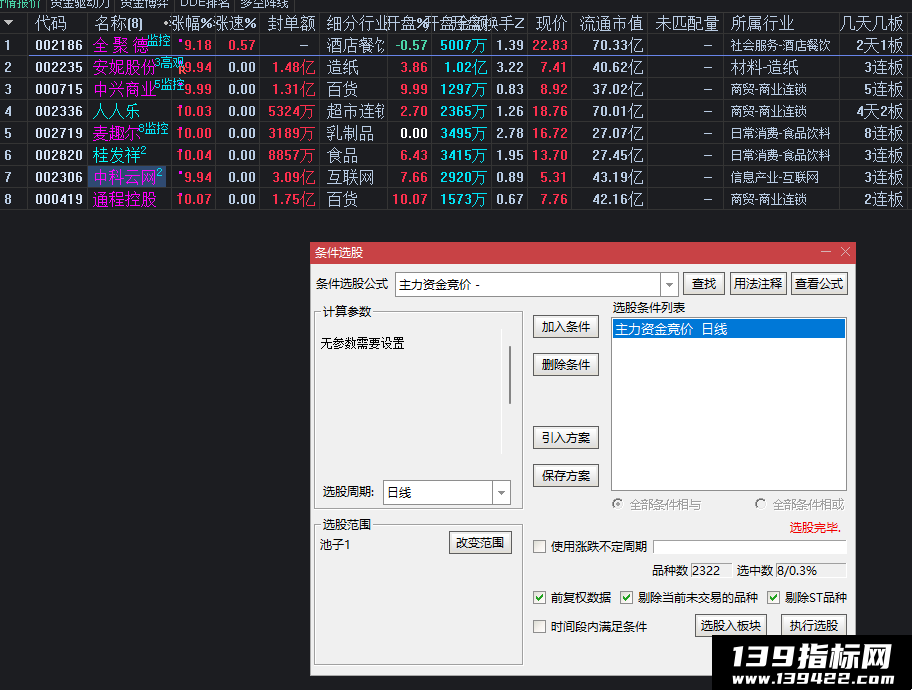Viewport: 912px width, 690px height.
Task: Click the 加入条件 button
Action: pos(565,327)
